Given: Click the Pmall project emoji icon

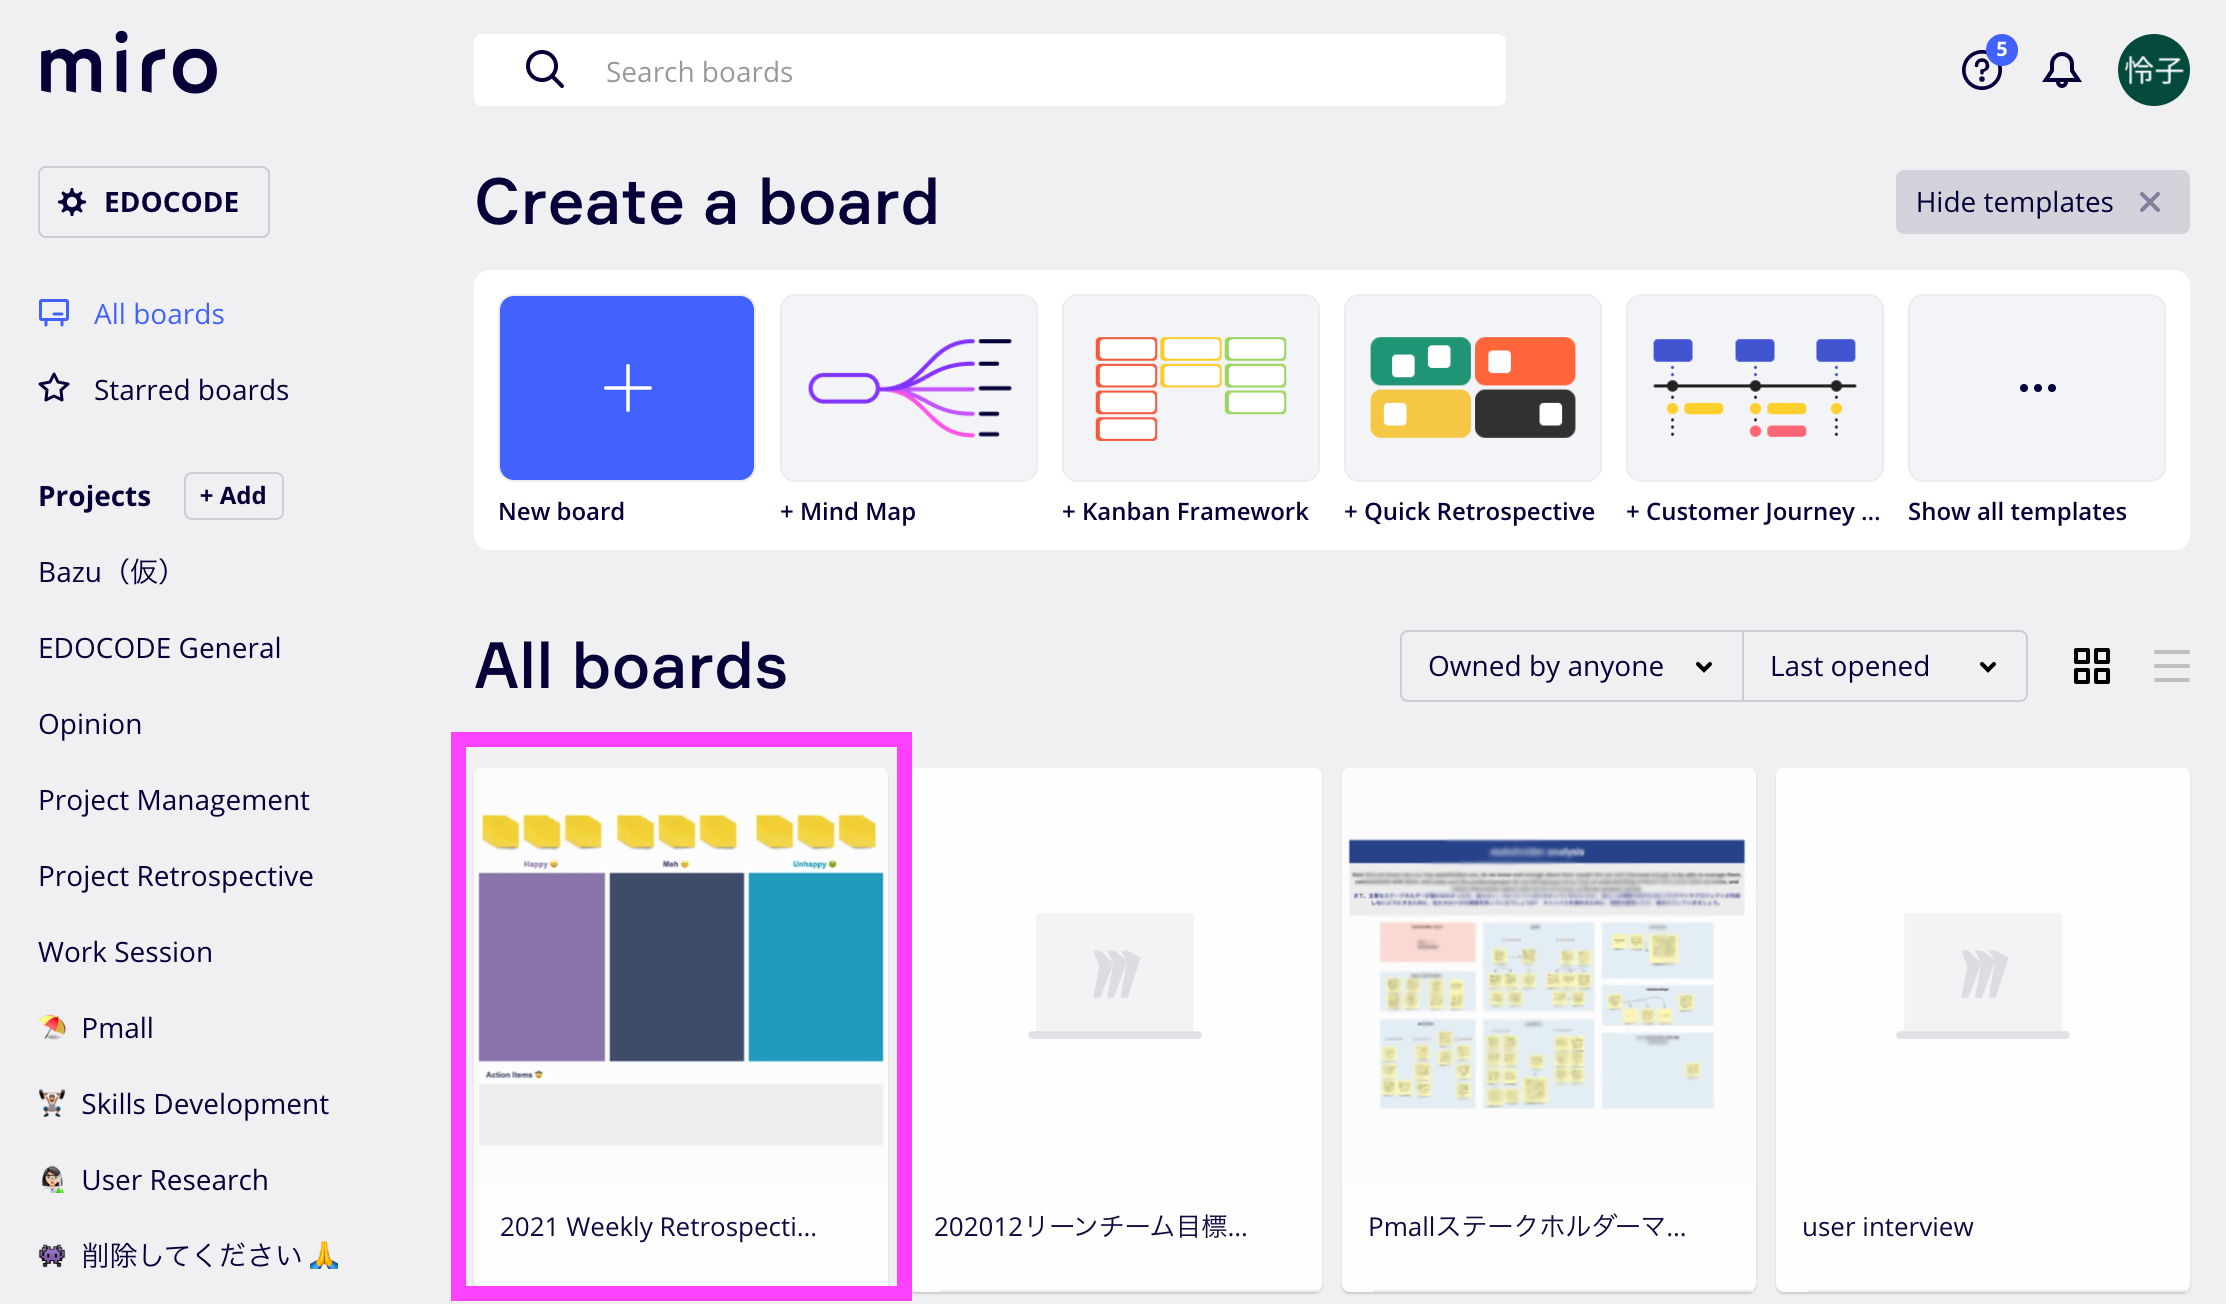Looking at the screenshot, I should (53, 1027).
